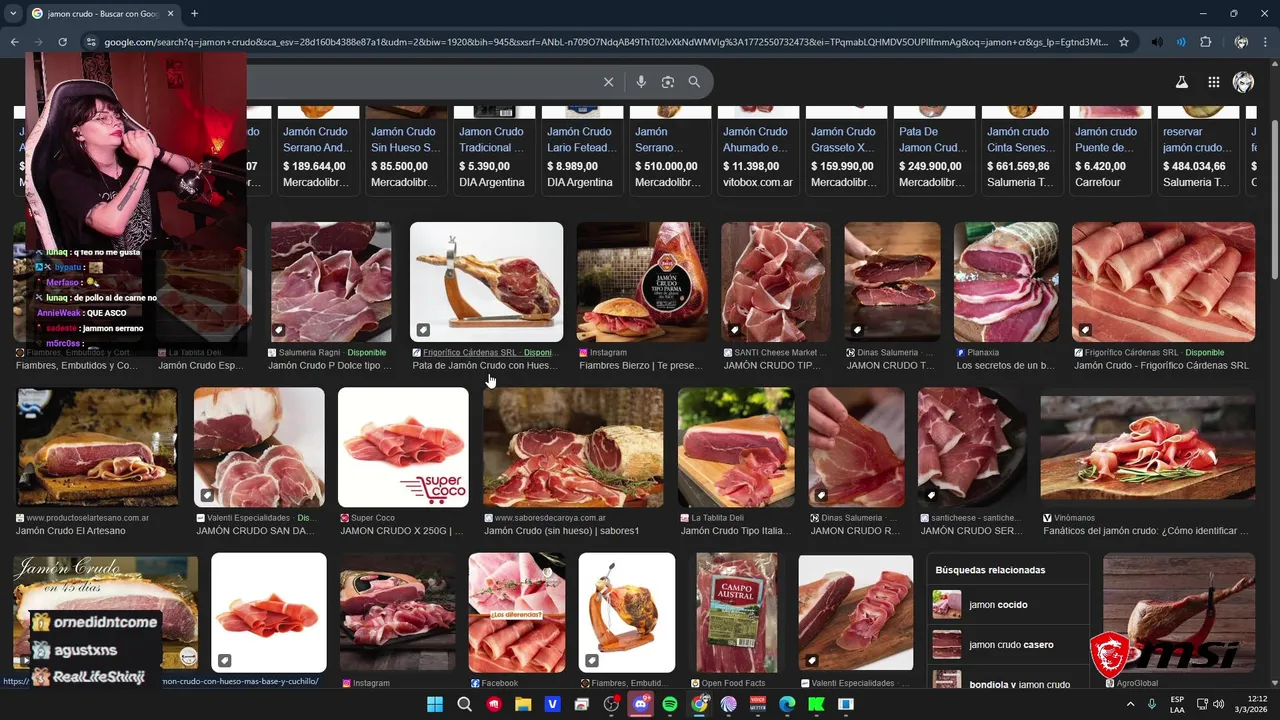
Task: Reload the Google search page
Action: [x=62, y=42]
